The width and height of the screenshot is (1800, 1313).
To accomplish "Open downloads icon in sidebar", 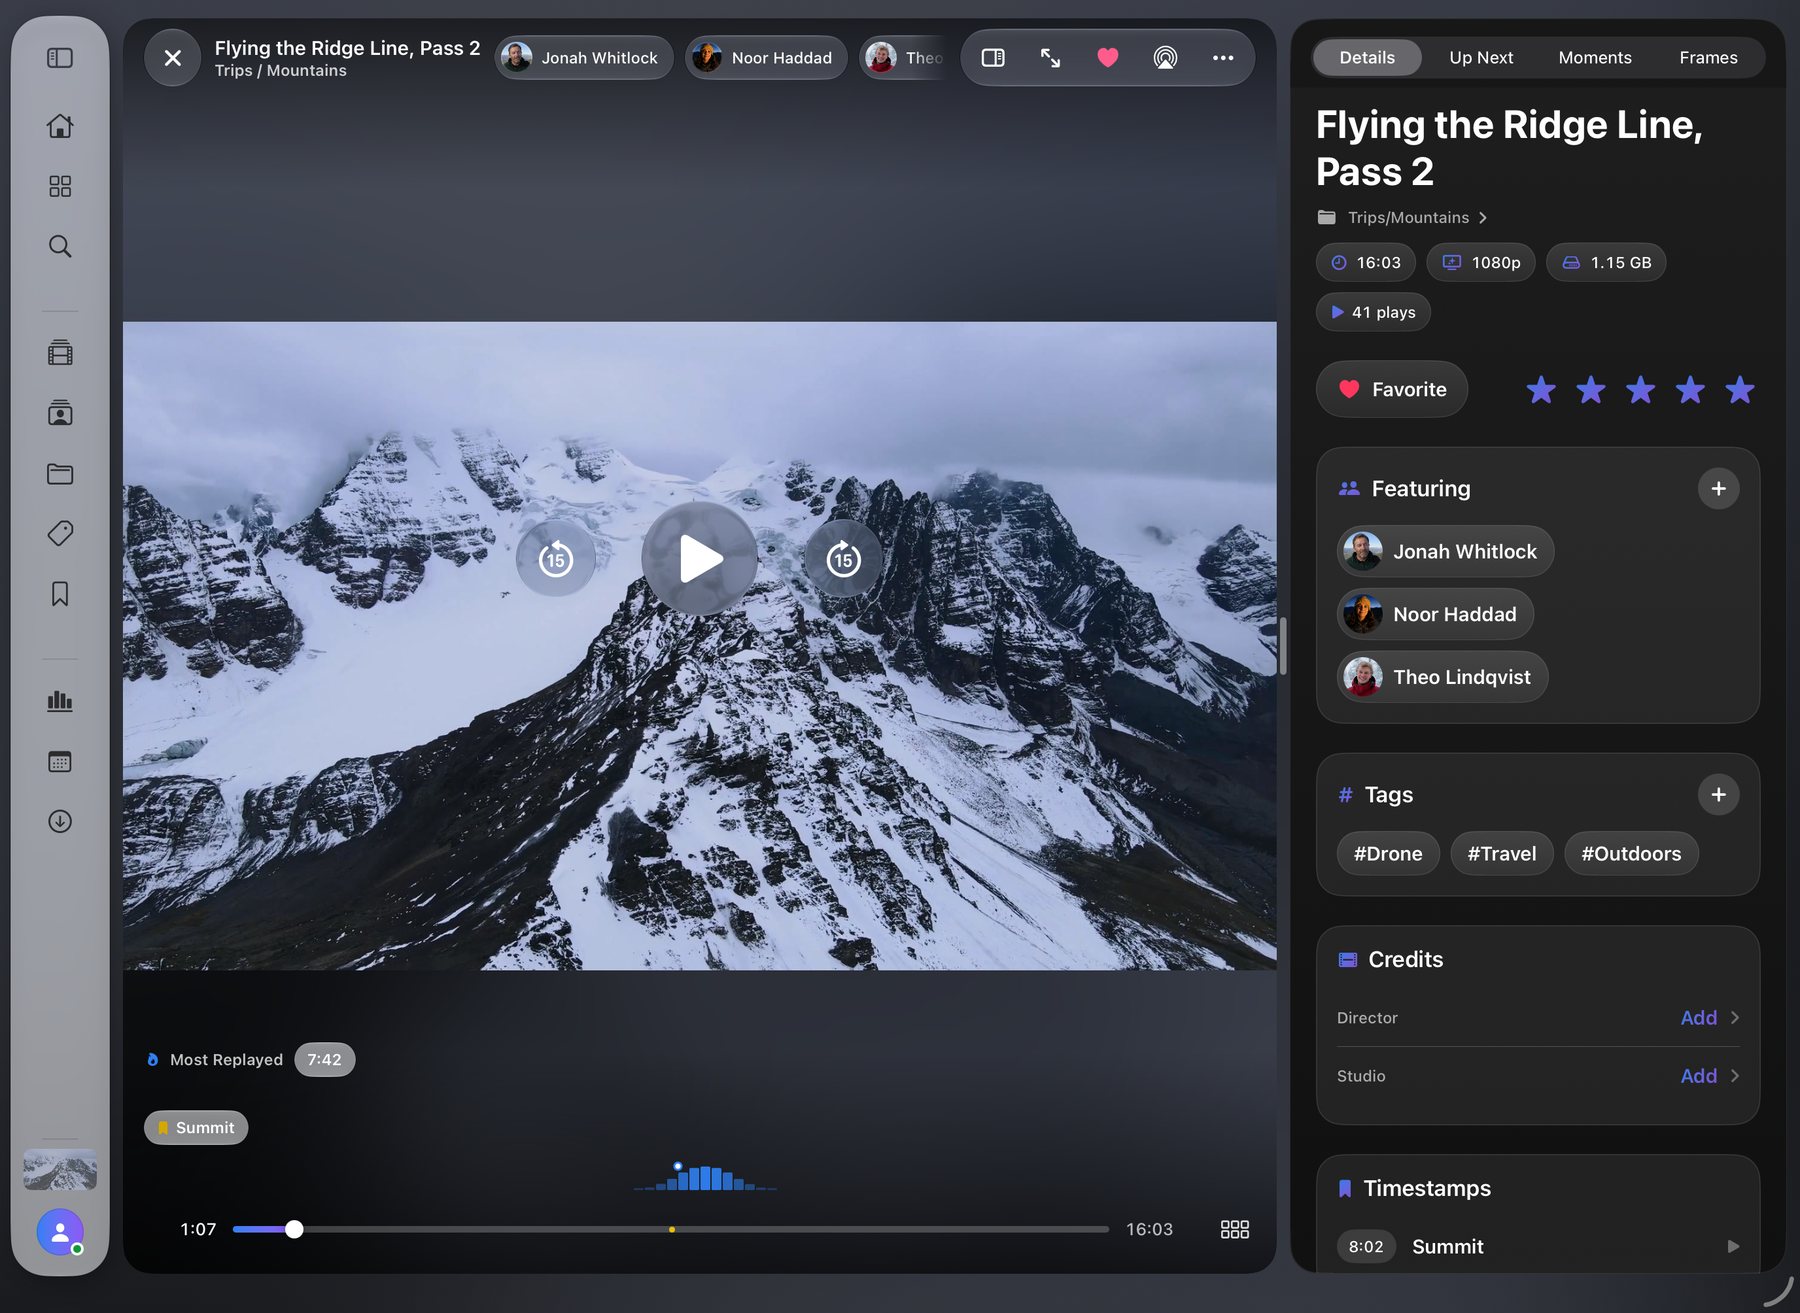I will point(60,821).
